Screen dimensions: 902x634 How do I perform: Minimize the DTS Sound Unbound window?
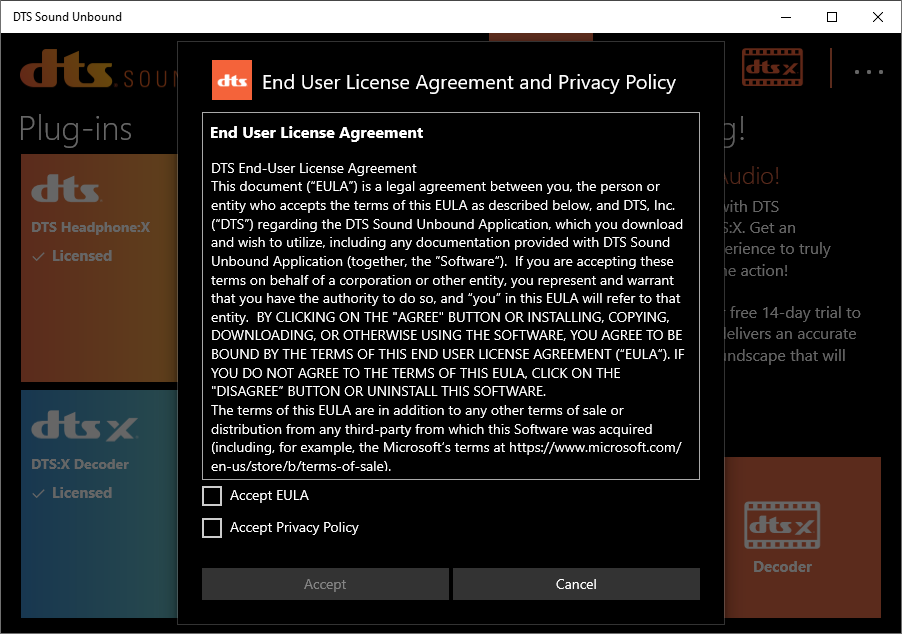click(x=786, y=17)
